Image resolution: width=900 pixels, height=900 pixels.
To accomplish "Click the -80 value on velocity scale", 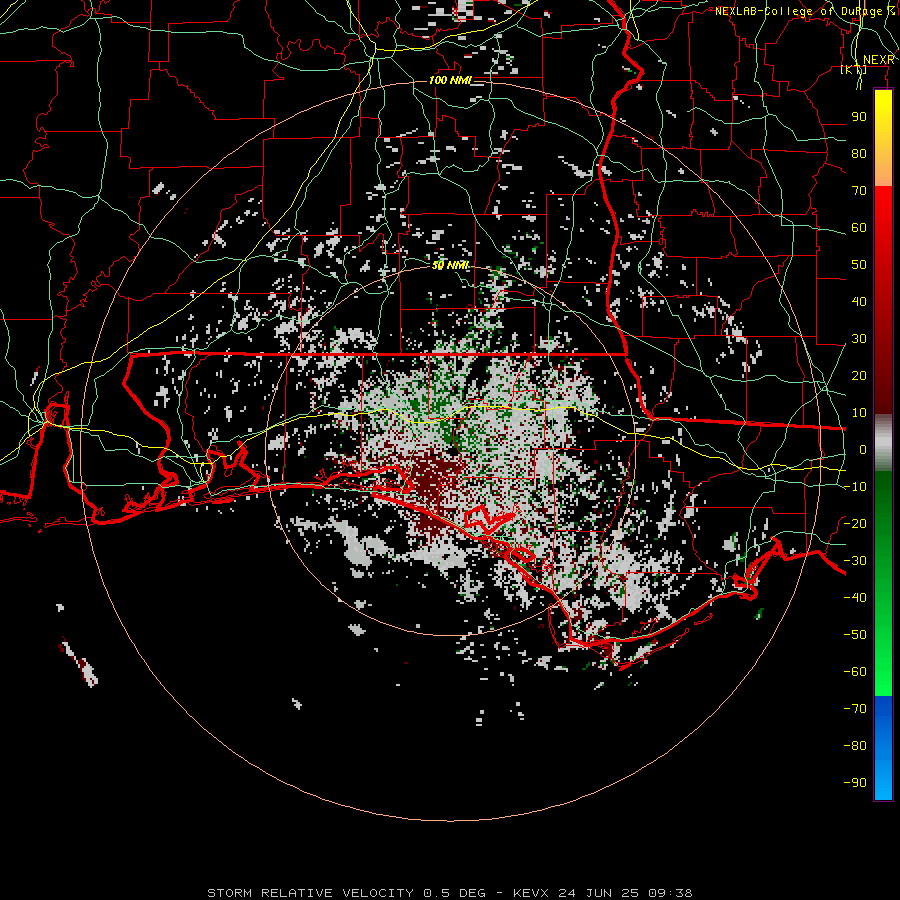I will click(855, 746).
